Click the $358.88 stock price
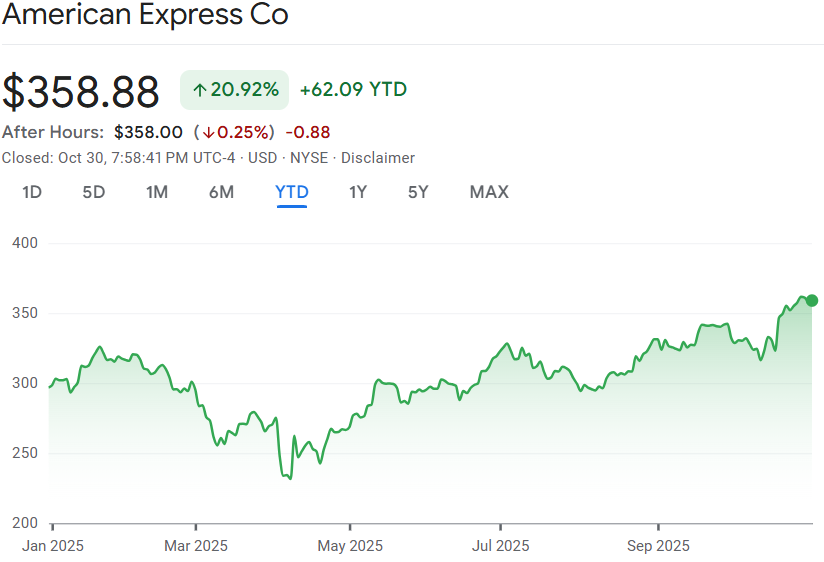 (81, 92)
